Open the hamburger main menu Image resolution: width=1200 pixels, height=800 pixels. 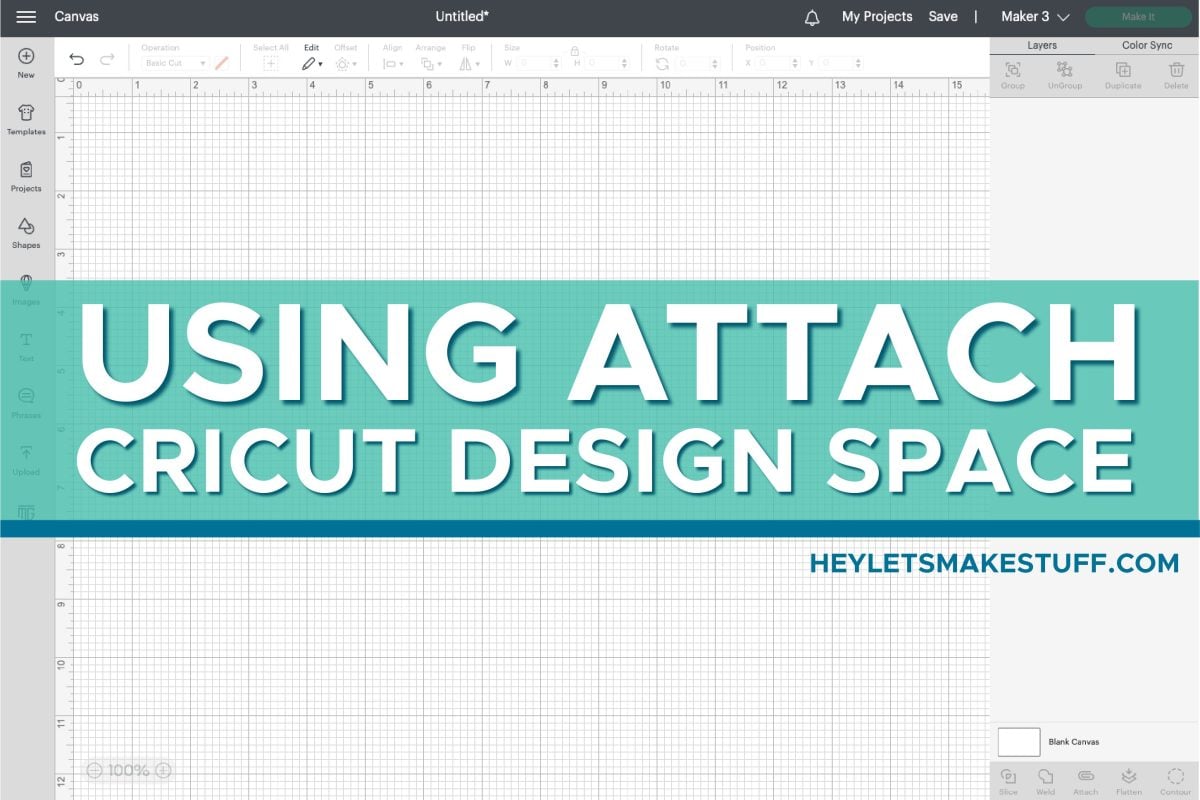pyautogui.click(x=26, y=17)
